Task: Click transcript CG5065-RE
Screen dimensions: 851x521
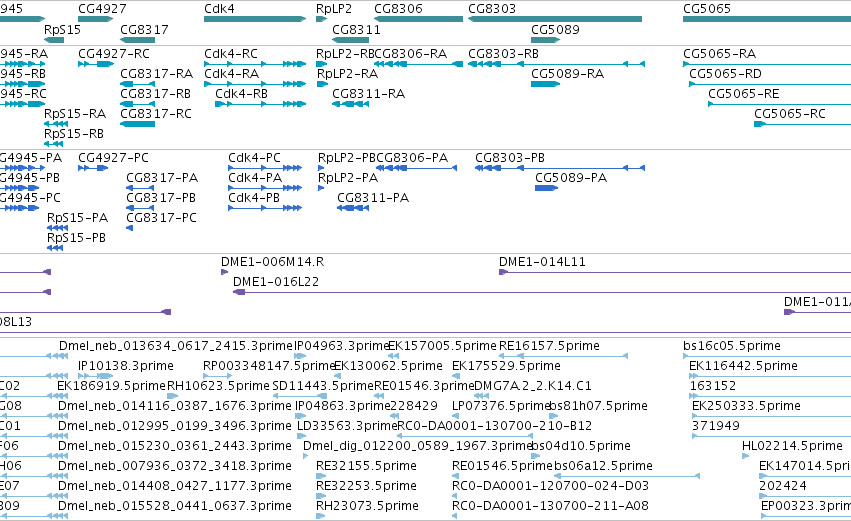Action: pyautogui.click(x=744, y=94)
